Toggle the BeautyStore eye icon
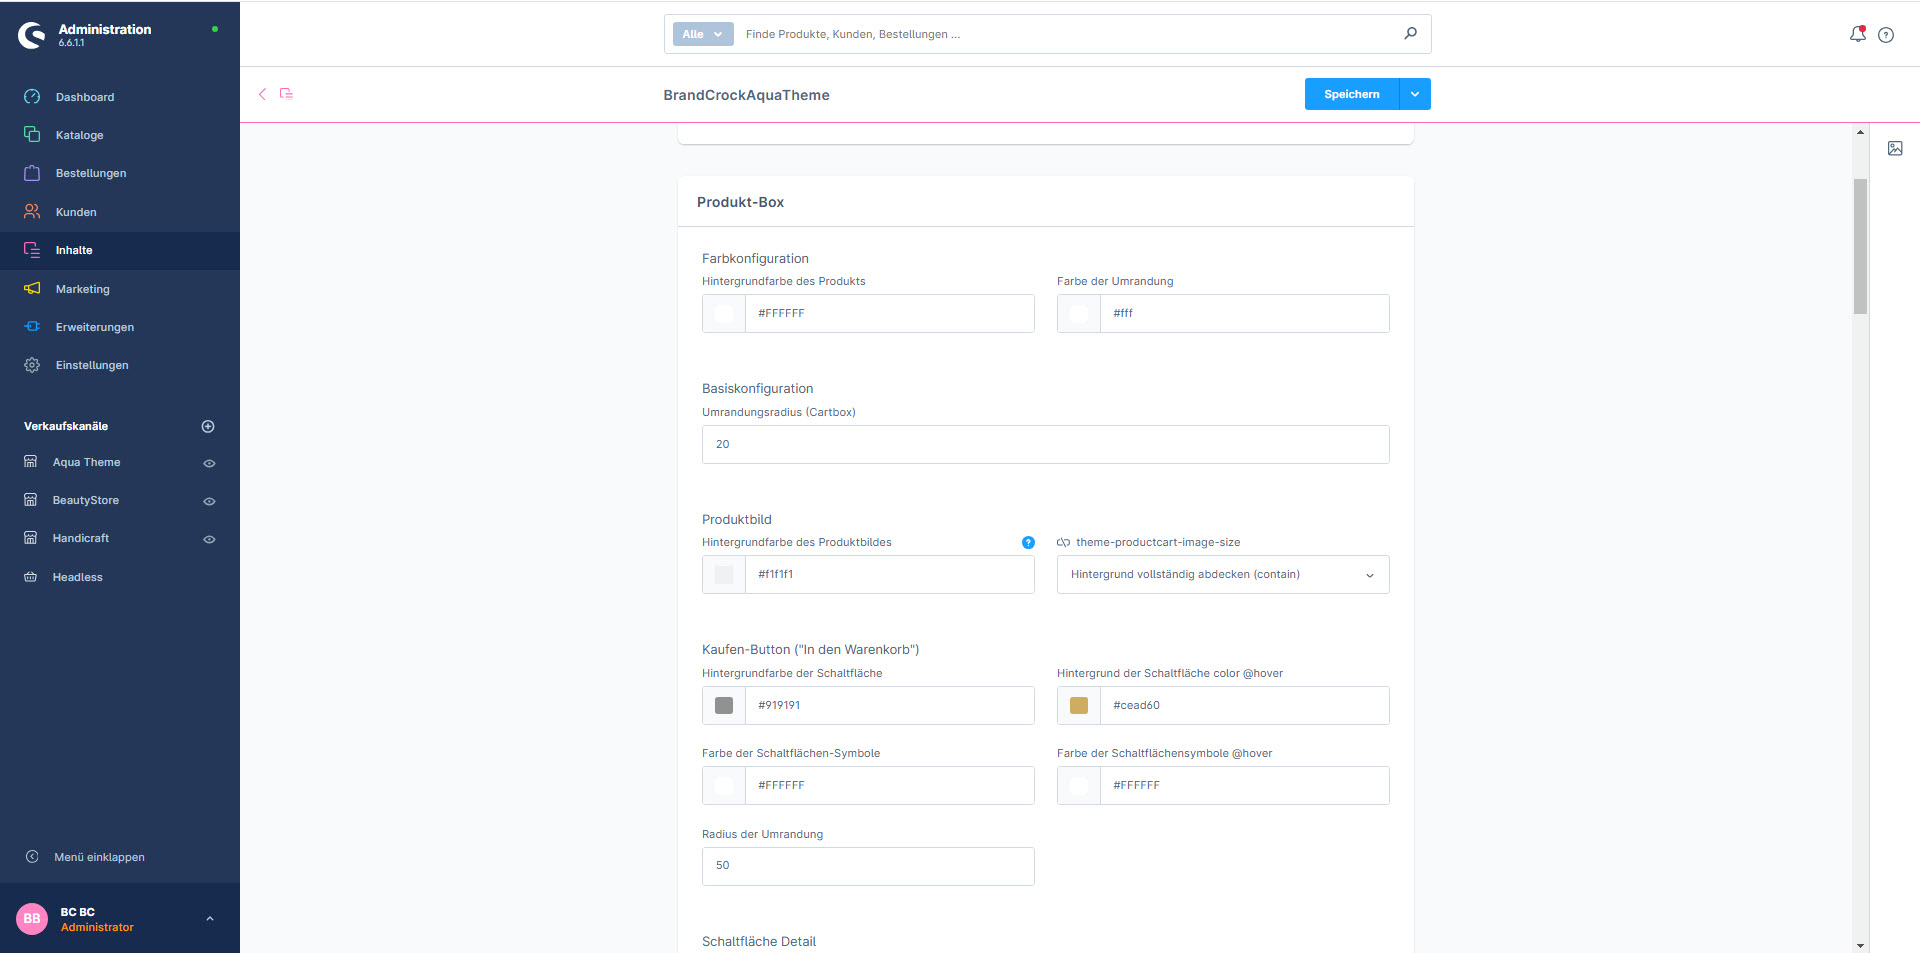The image size is (1920, 953). point(209,501)
